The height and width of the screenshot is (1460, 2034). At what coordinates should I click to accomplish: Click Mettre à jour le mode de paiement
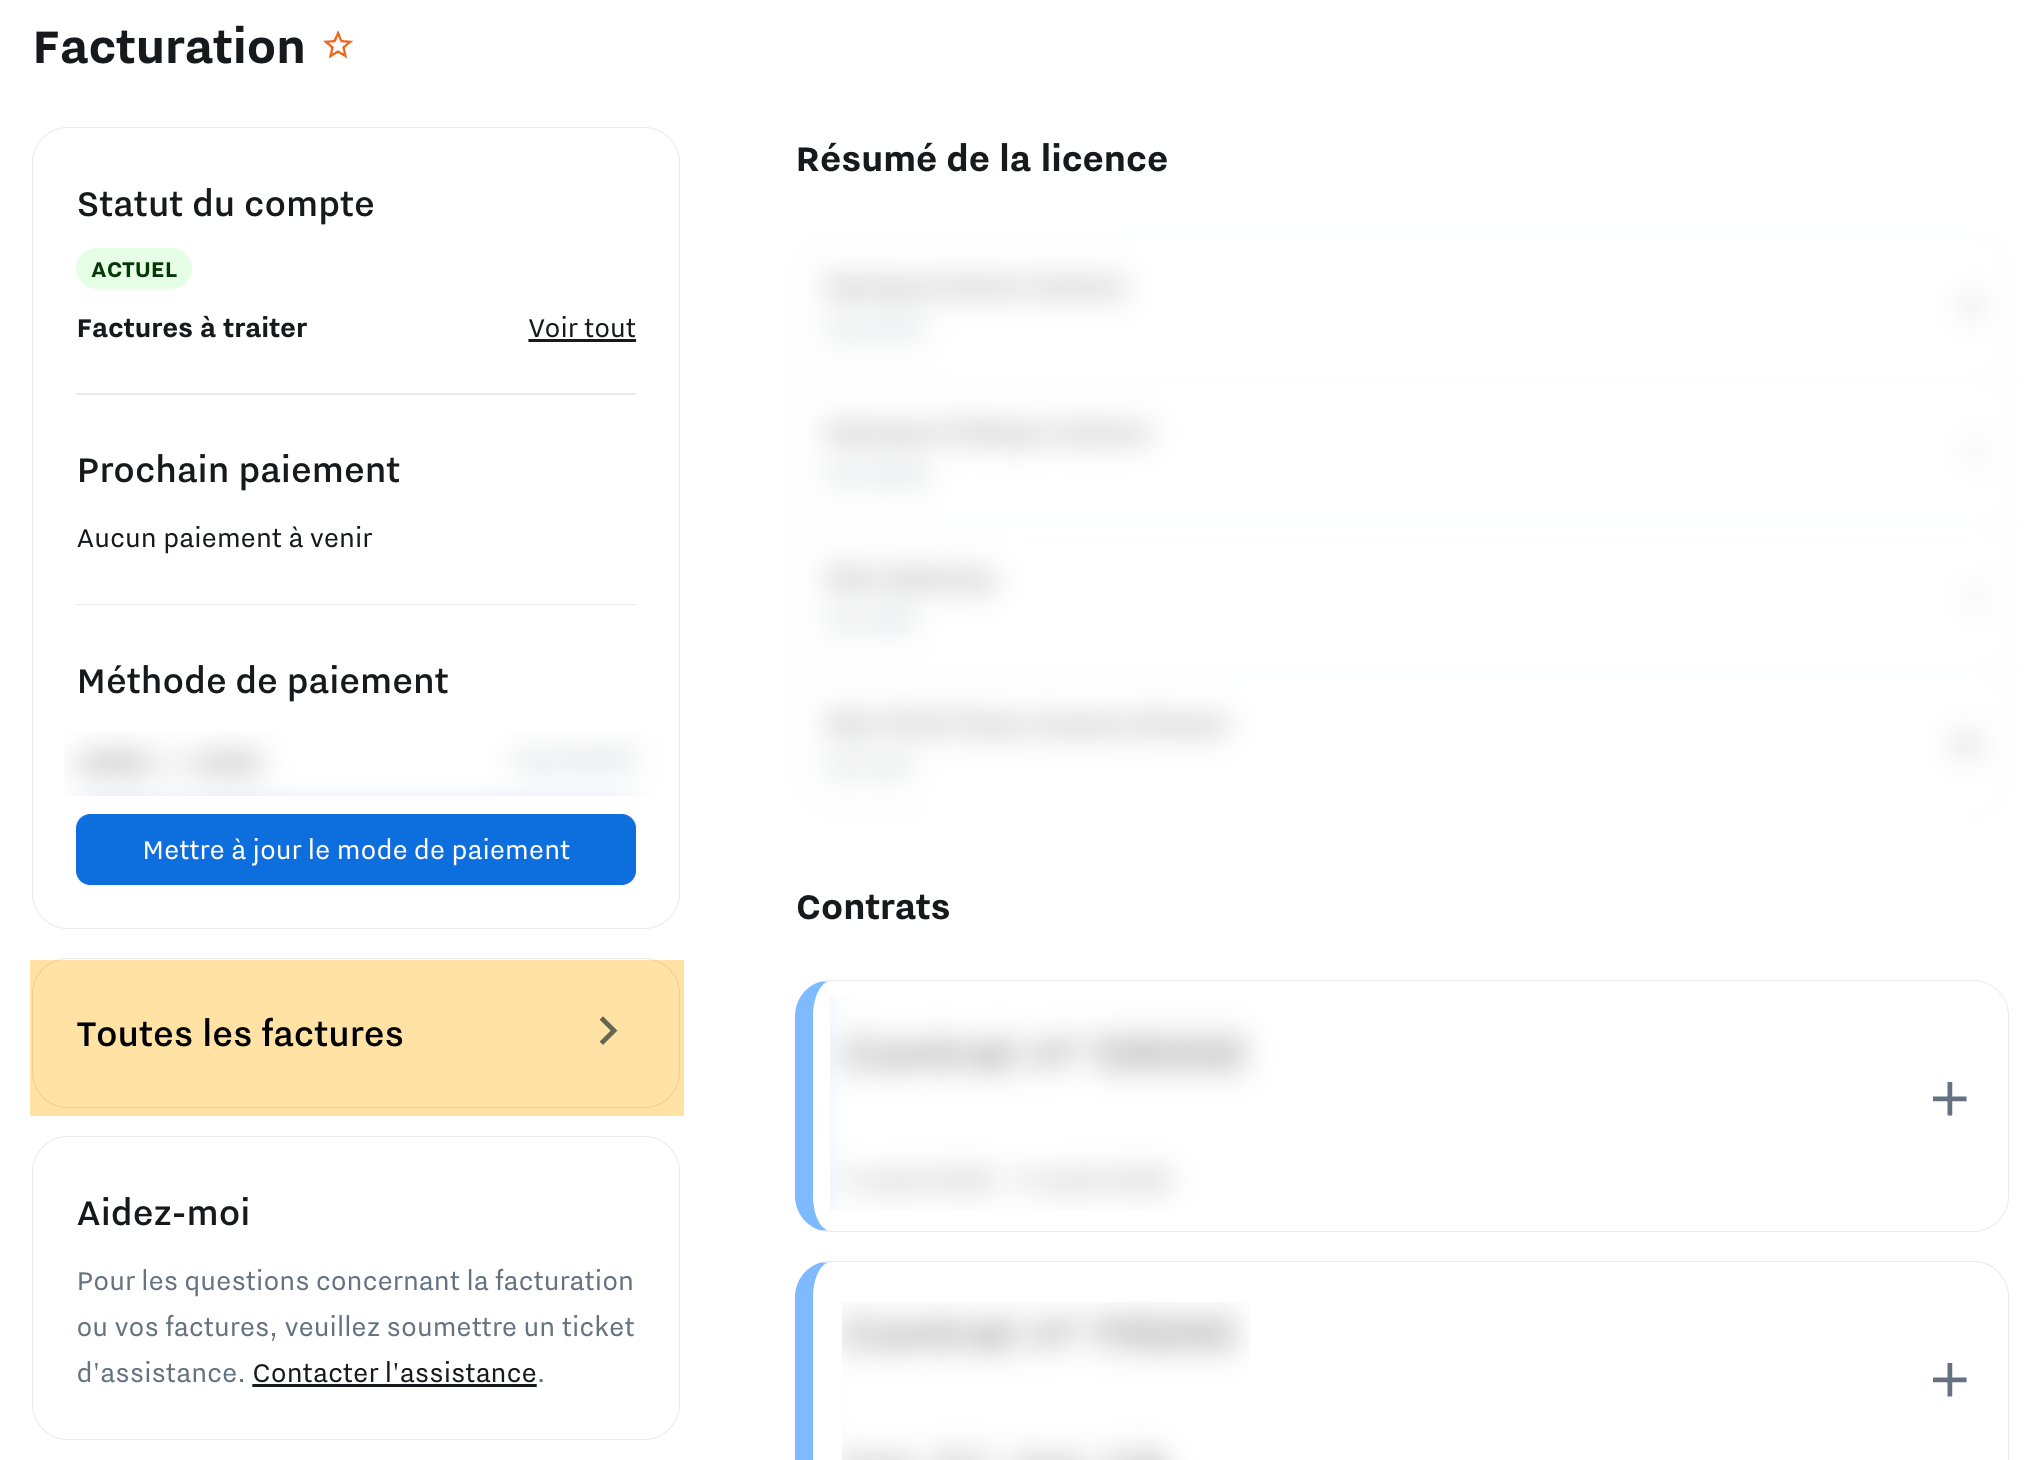coord(356,849)
